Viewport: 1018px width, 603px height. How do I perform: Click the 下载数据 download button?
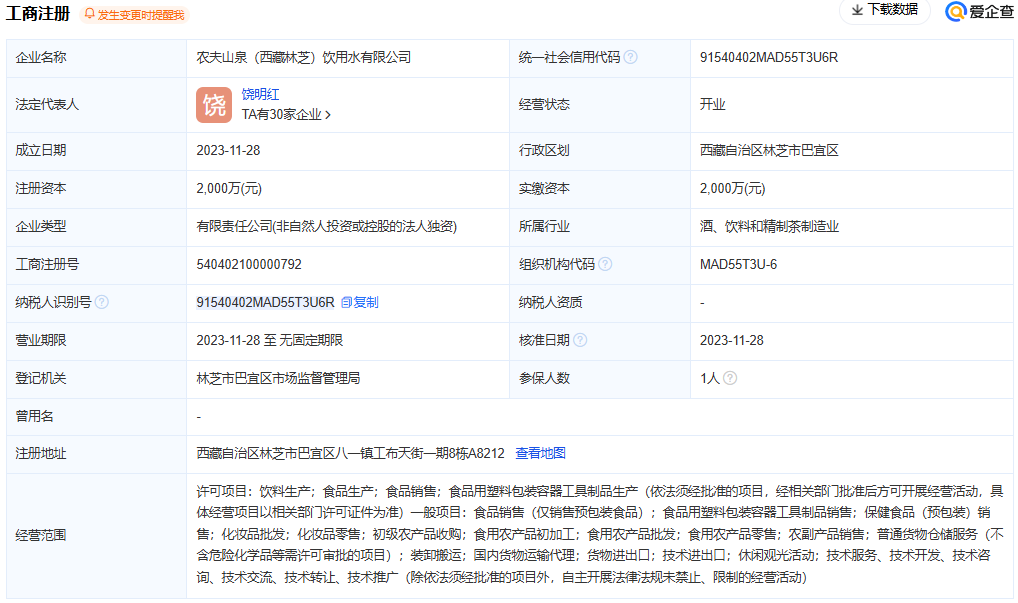pos(884,10)
